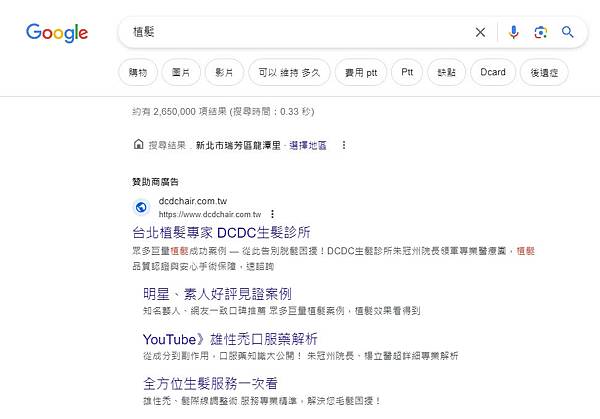Select the 費用 ptt chip
Image resolution: width=600 pixels, height=419 pixels.
[361, 72]
